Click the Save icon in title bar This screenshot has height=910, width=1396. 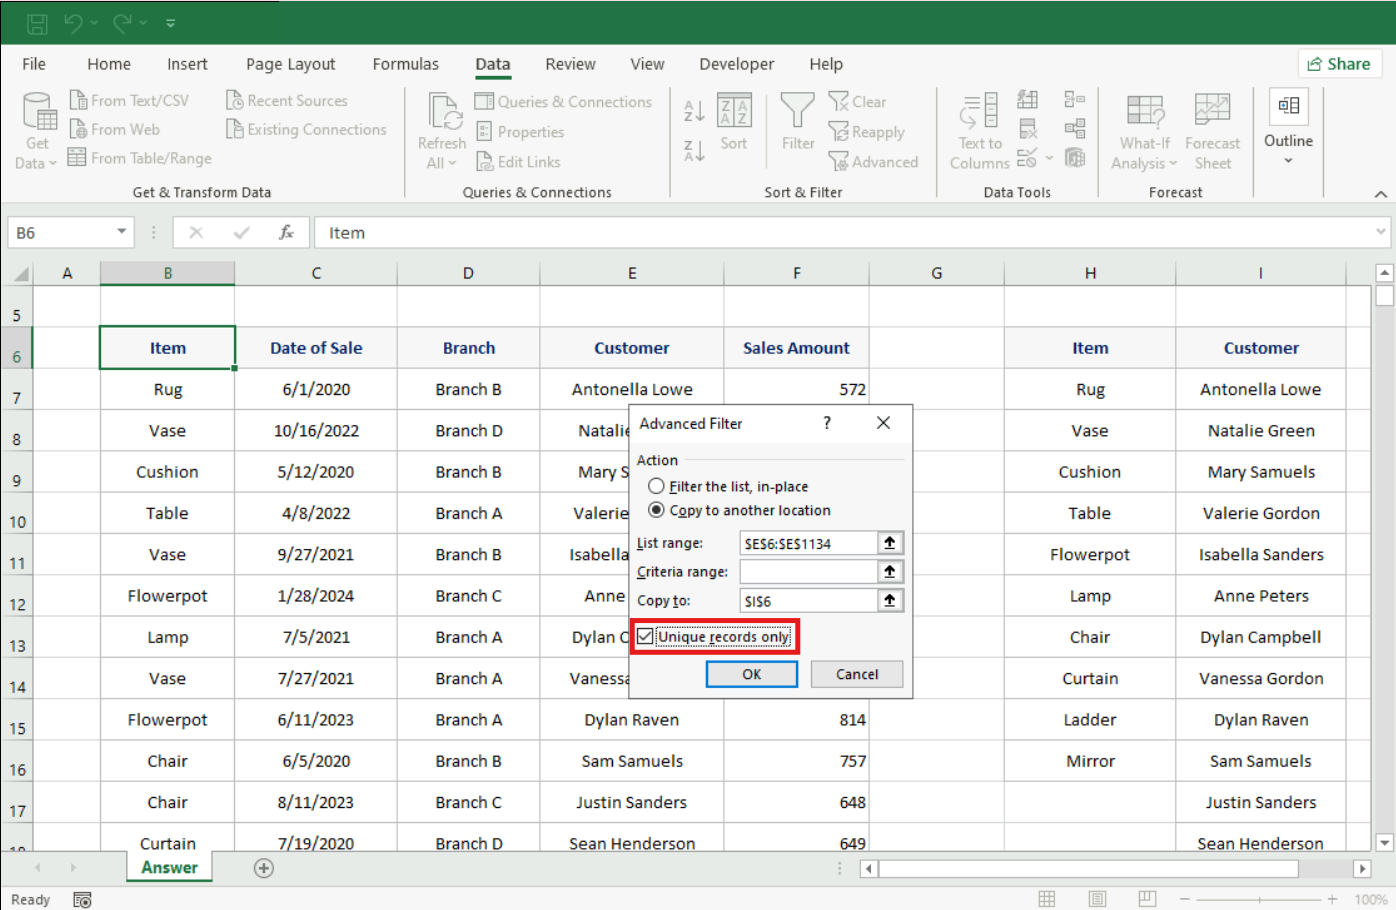37,23
